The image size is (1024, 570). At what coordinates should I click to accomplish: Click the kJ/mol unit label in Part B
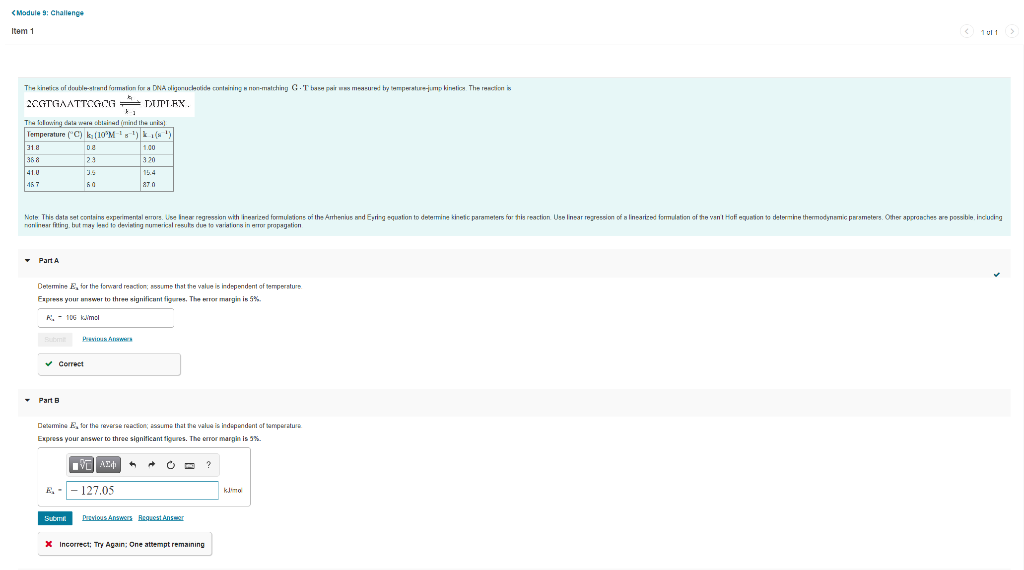point(232,490)
